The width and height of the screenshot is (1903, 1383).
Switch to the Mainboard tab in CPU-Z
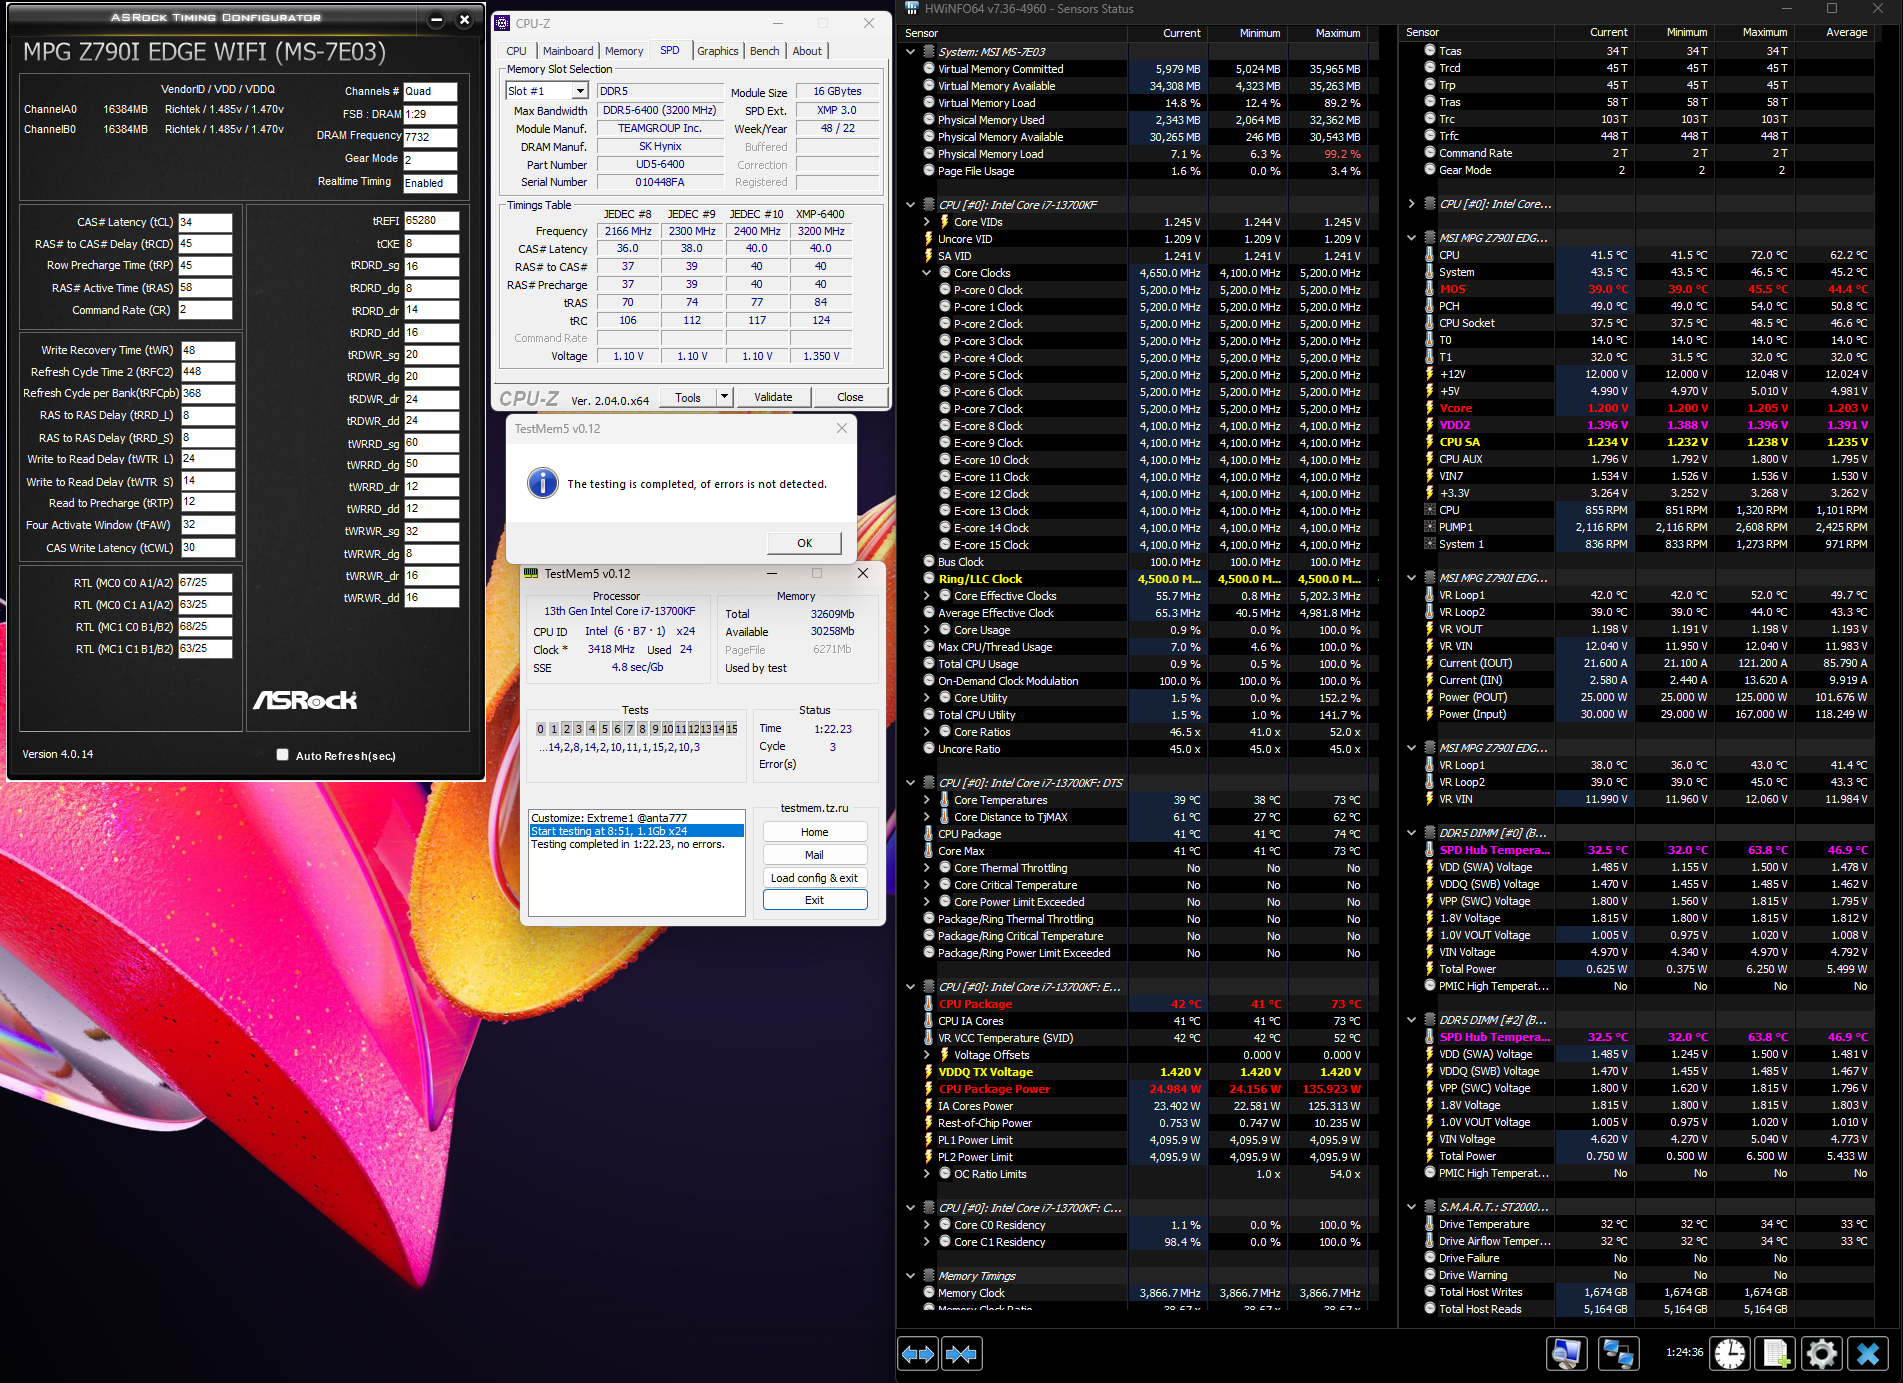[x=568, y=51]
